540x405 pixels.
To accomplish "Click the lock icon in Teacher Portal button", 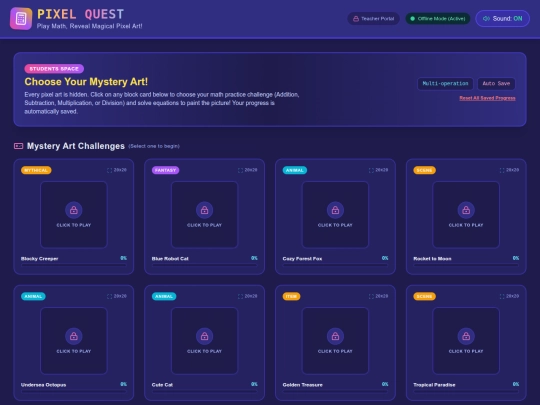I will click(356, 19).
